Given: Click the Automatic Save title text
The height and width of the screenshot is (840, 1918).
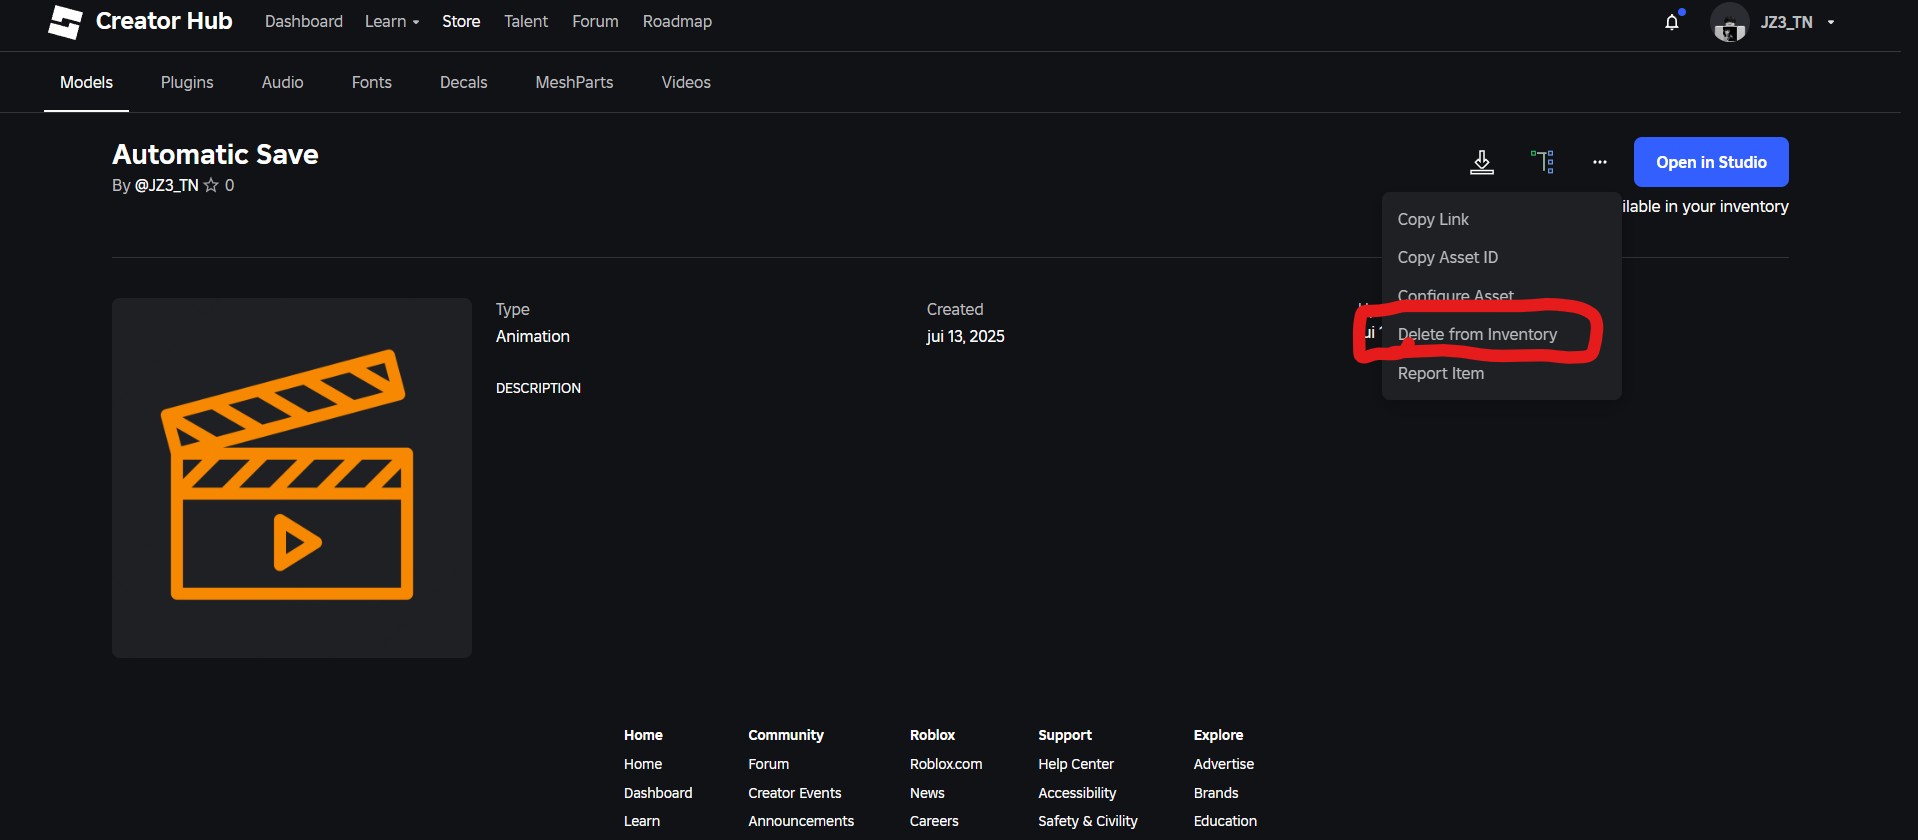Looking at the screenshot, I should pyautogui.click(x=215, y=154).
